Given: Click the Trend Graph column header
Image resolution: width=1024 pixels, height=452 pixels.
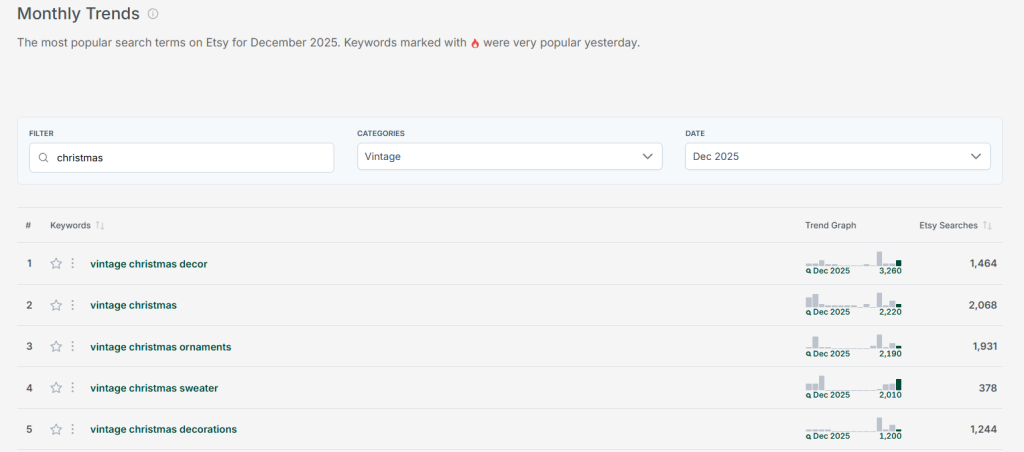Looking at the screenshot, I should coord(831,225).
